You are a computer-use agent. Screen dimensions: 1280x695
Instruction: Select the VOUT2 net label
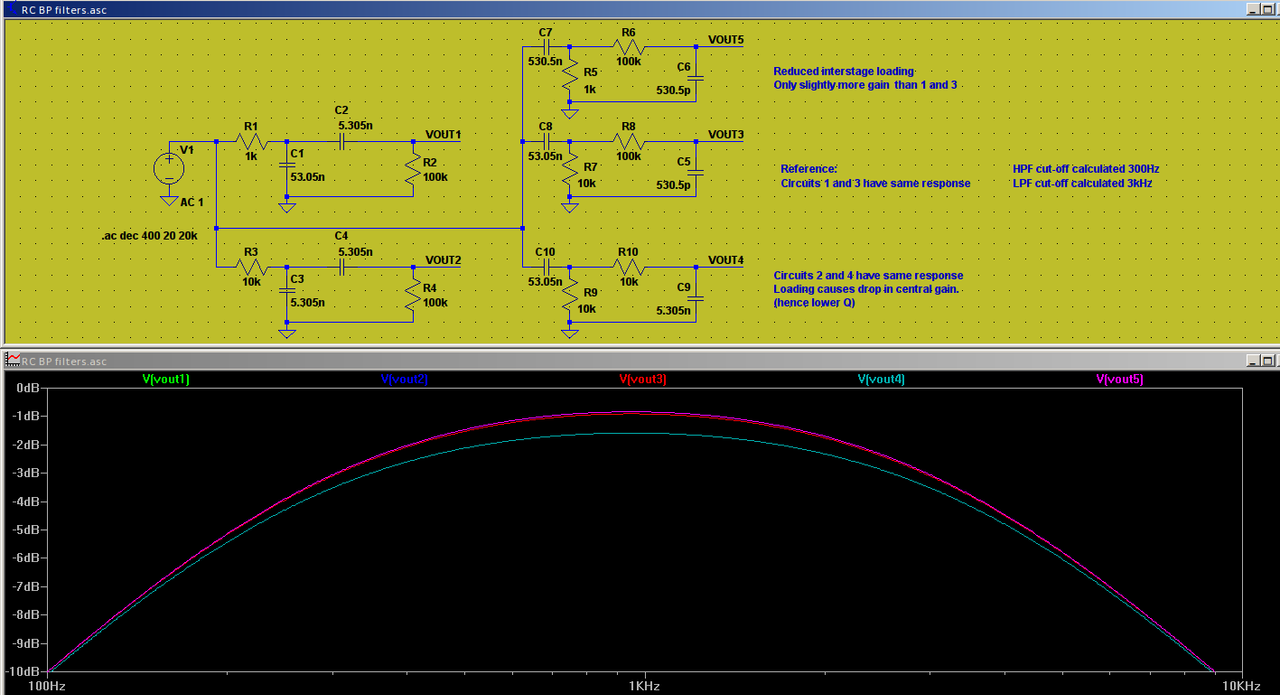(443, 260)
